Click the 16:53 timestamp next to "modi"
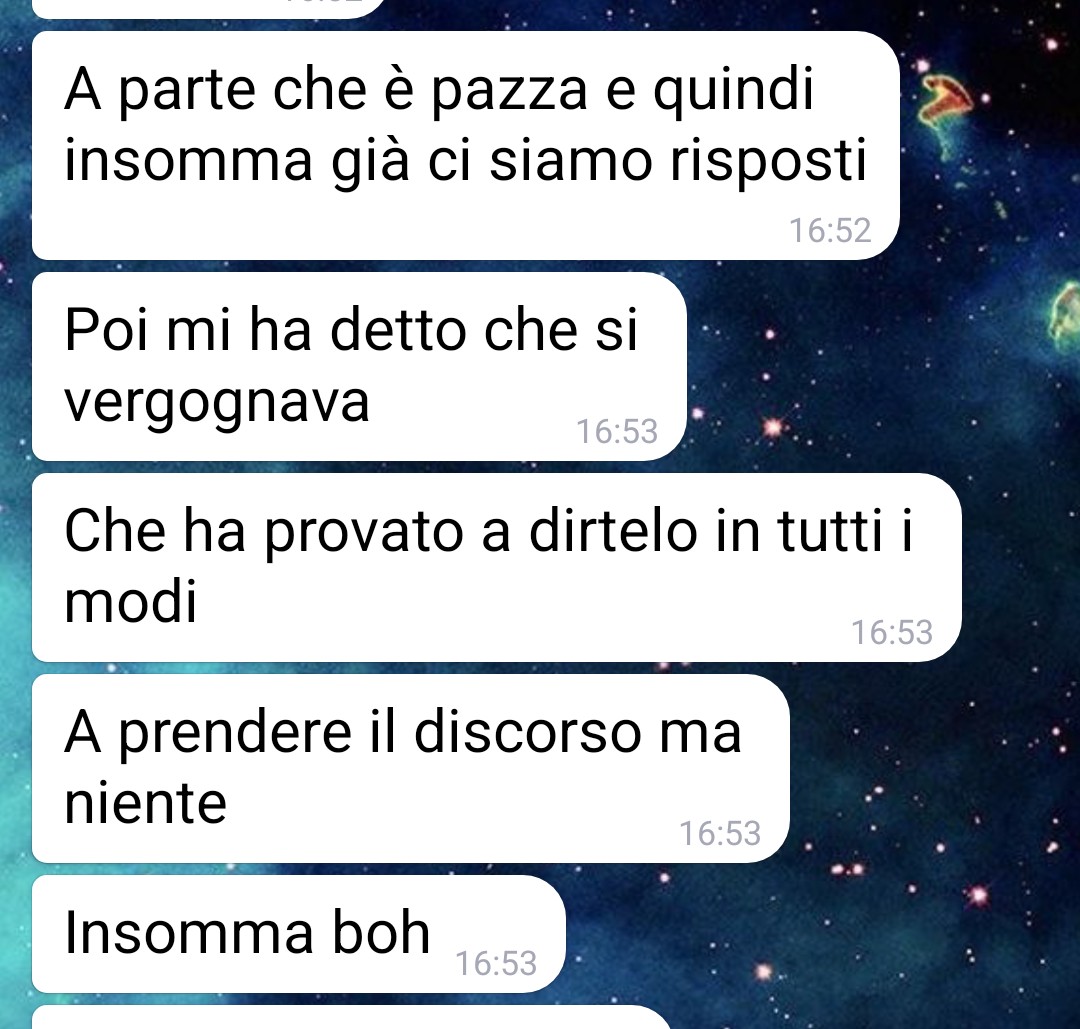 pyautogui.click(x=892, y=633)
